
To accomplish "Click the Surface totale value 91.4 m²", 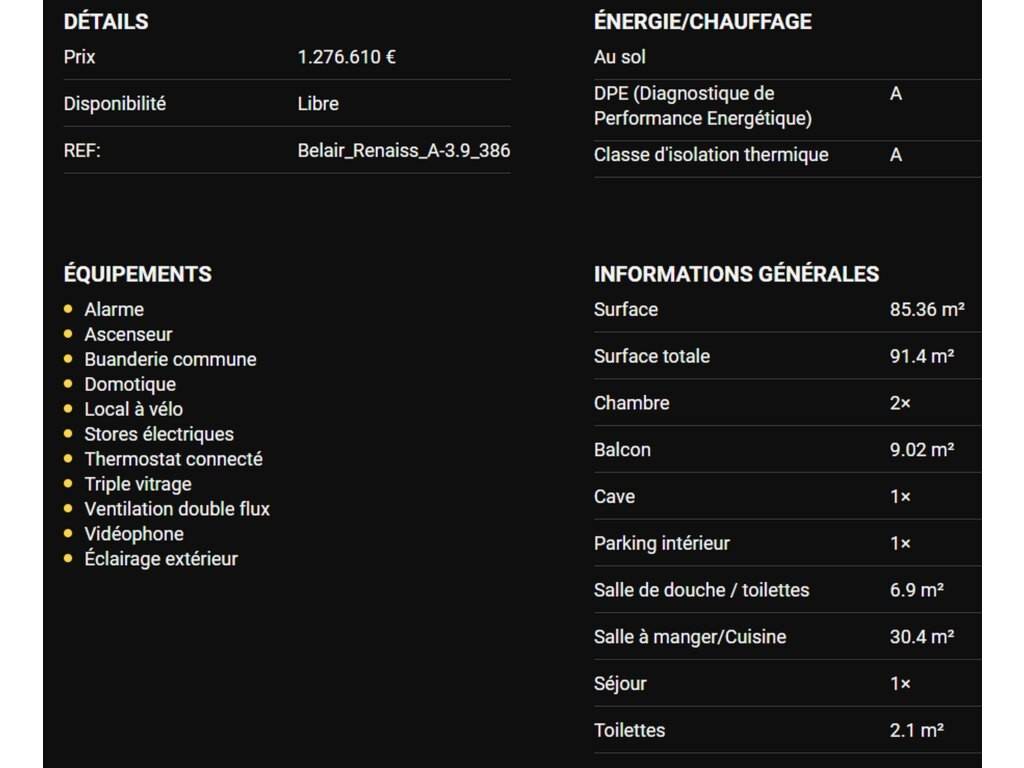I will click(922, 357).
